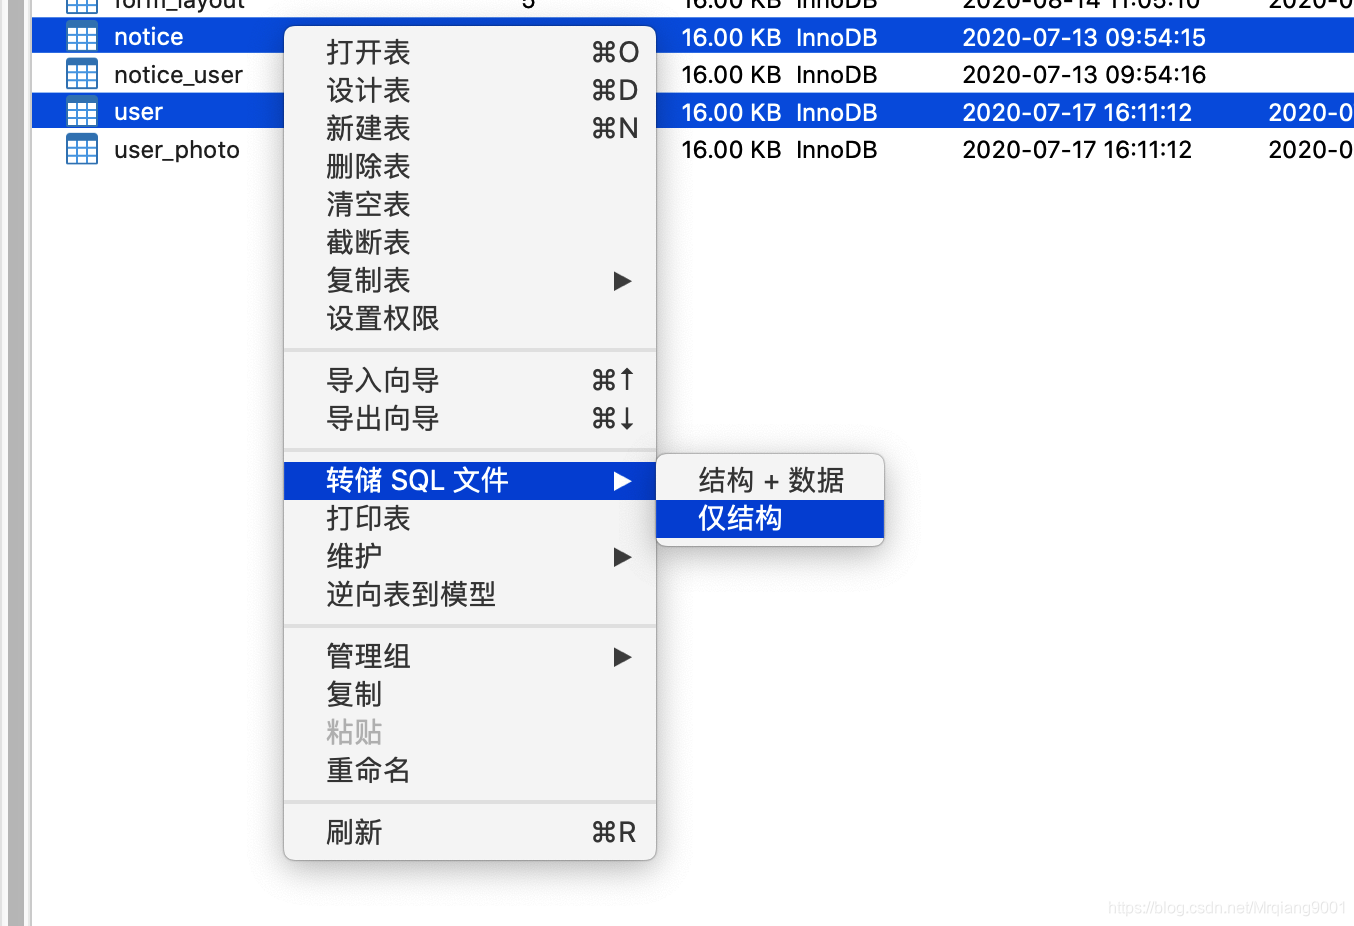
Task: Choose 删除表 from context menu
Action: tap(470, 166)
